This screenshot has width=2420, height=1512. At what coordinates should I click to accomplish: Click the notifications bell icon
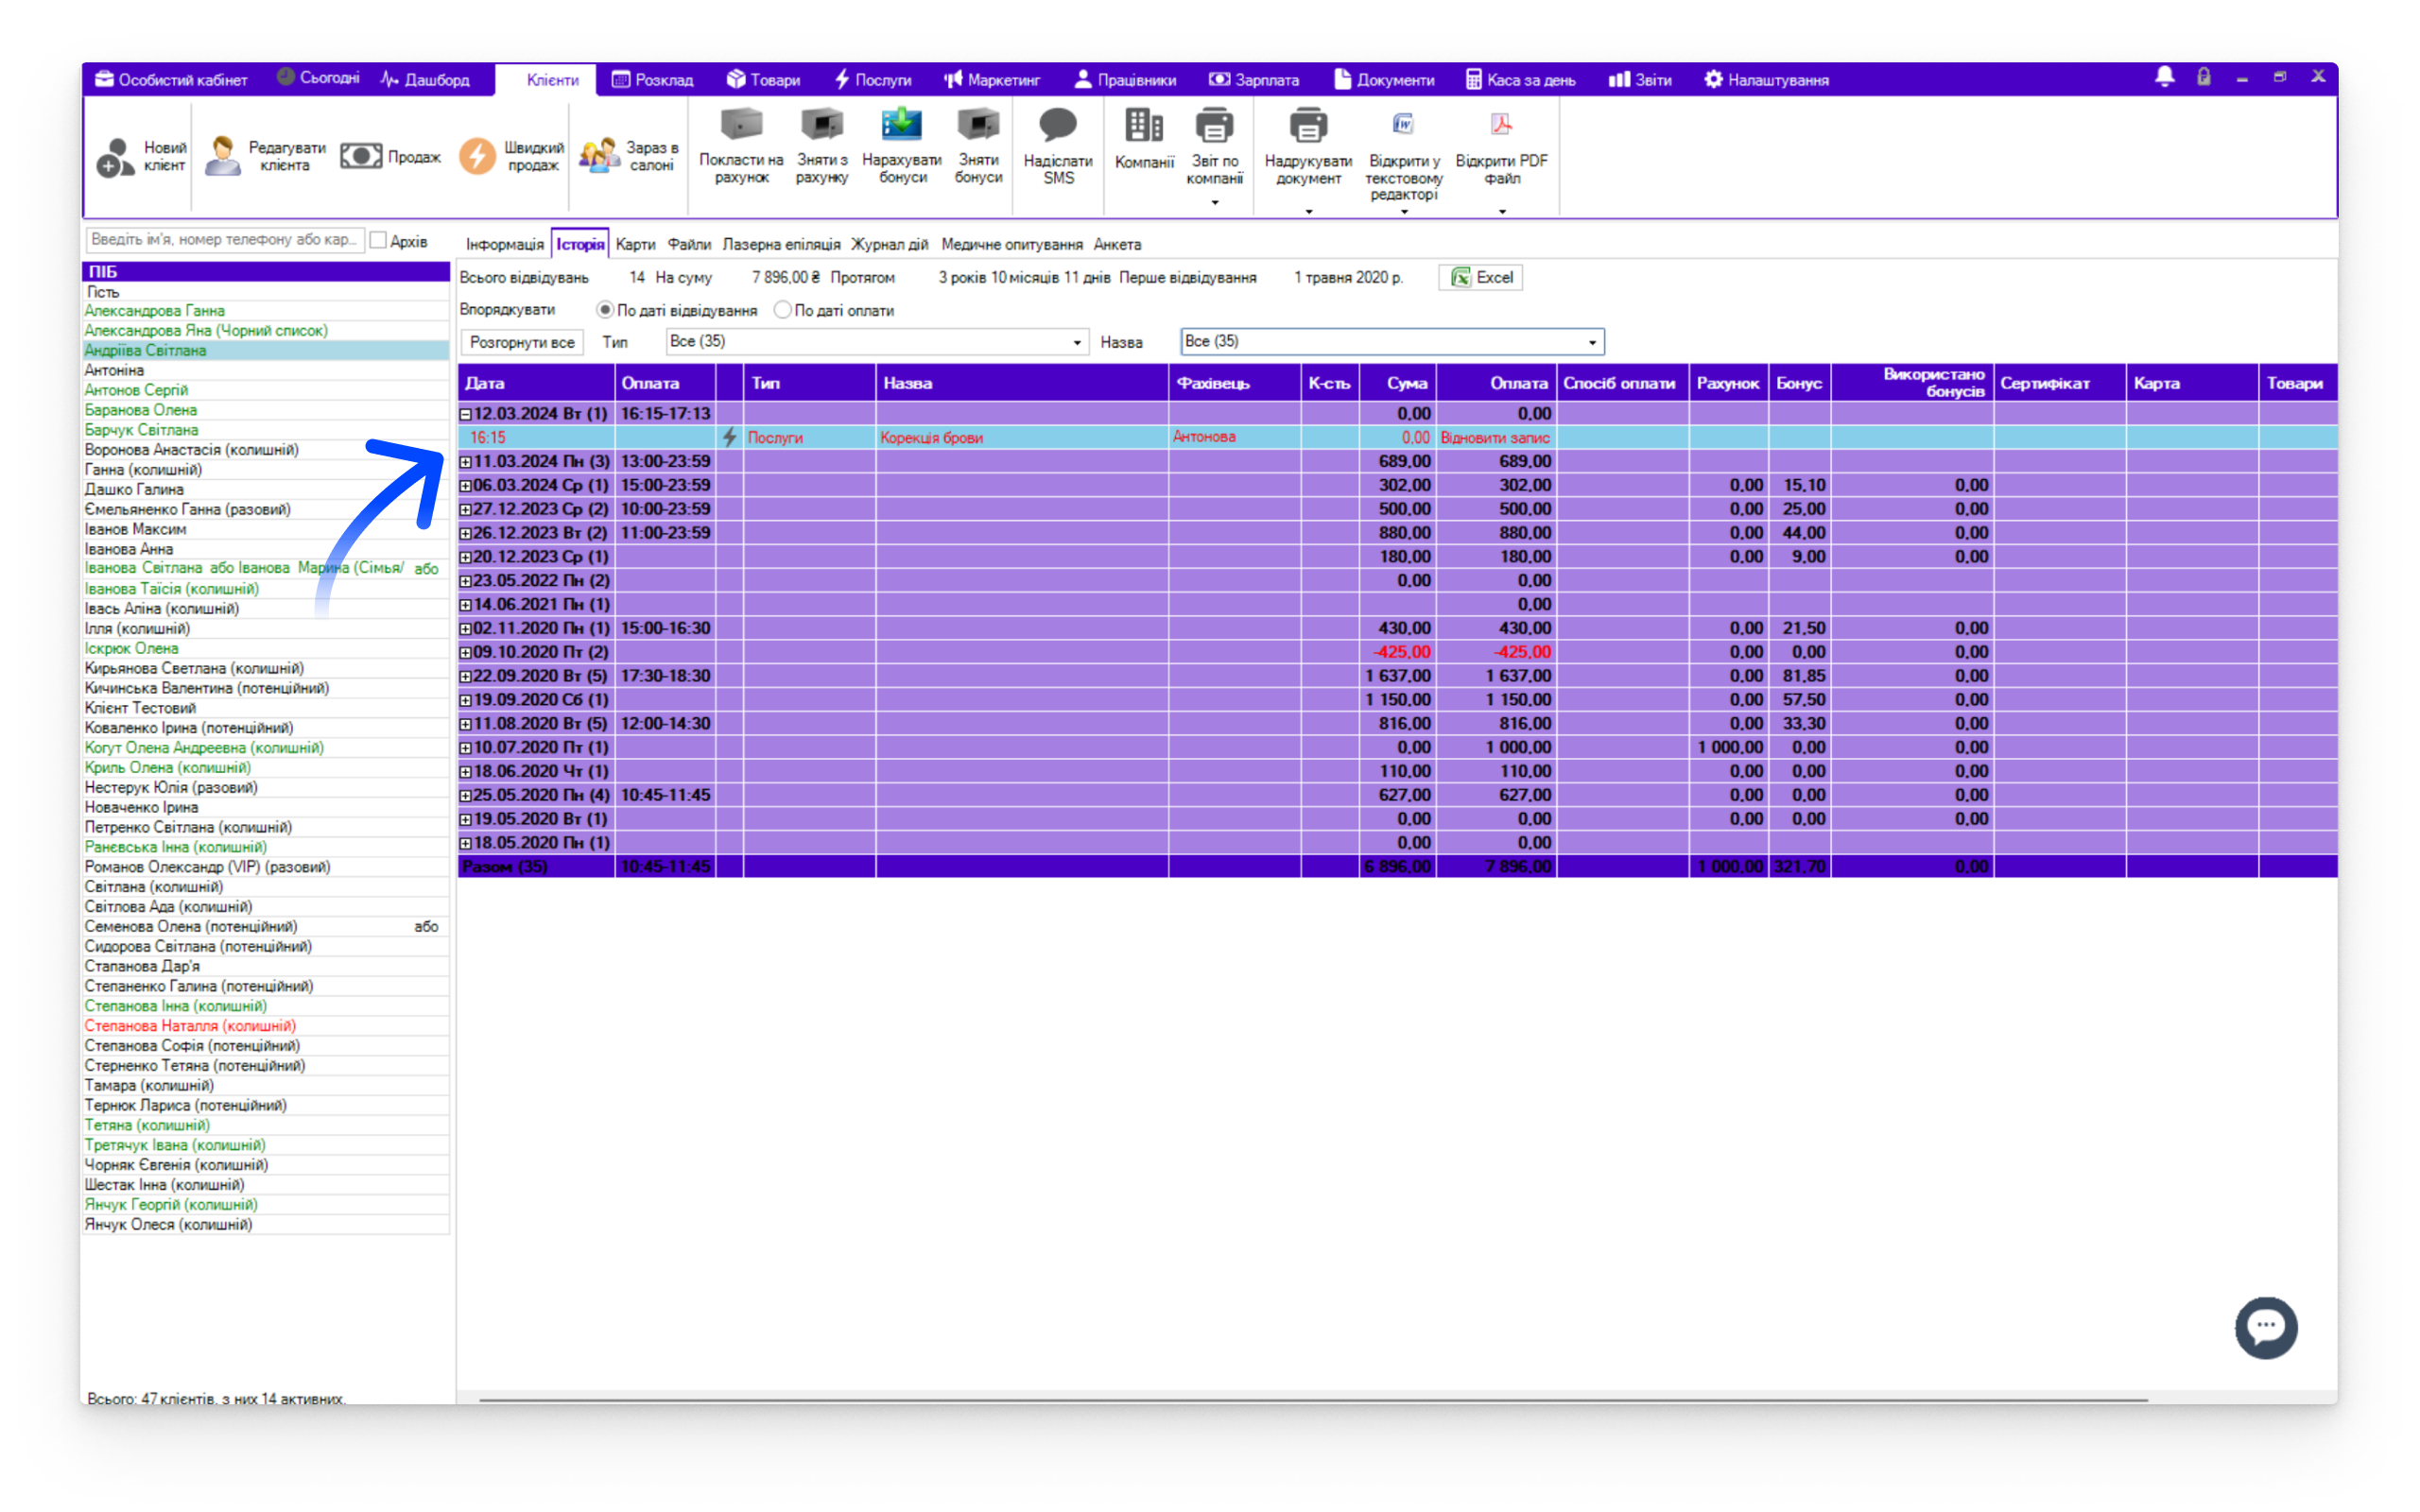click(x=2165, y=77)
